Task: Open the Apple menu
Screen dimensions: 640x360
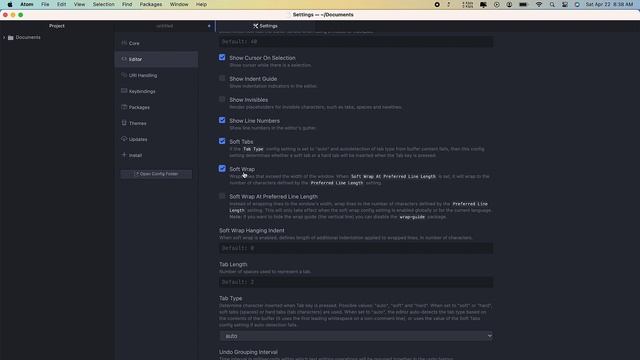Action: 9,4
